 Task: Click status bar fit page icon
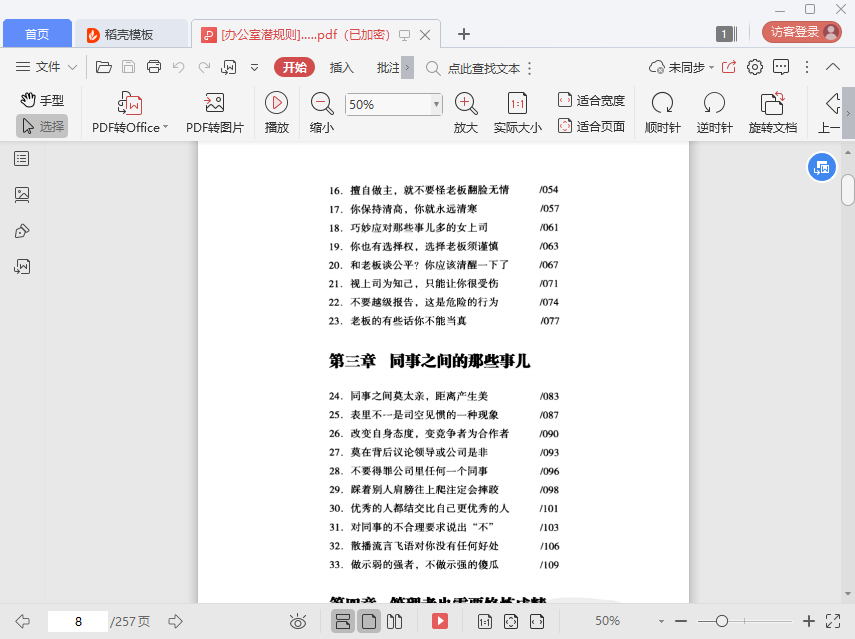[x=511, y=622]
